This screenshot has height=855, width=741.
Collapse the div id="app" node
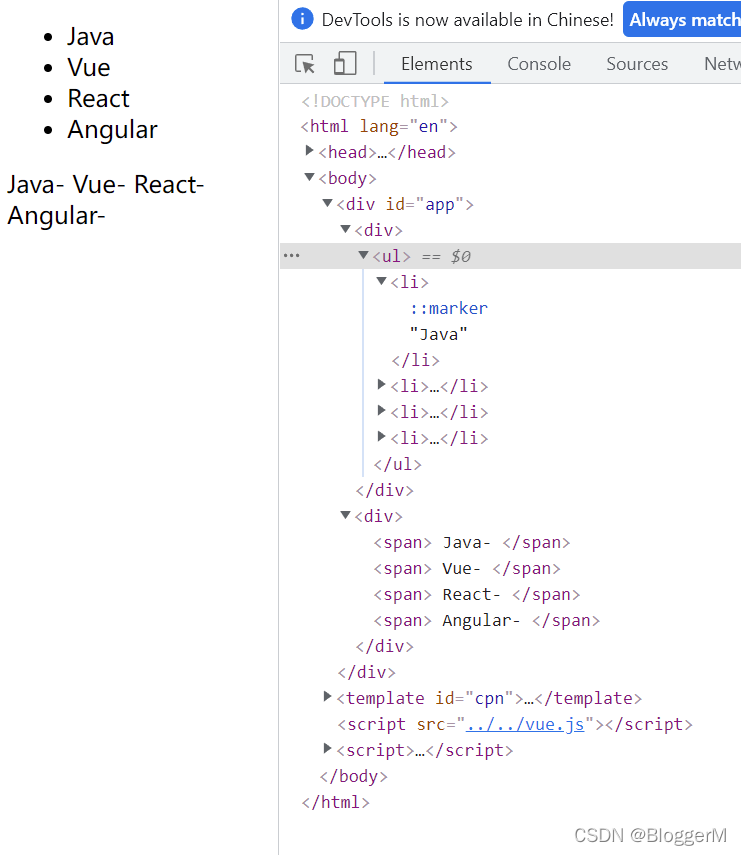point(327,203)
